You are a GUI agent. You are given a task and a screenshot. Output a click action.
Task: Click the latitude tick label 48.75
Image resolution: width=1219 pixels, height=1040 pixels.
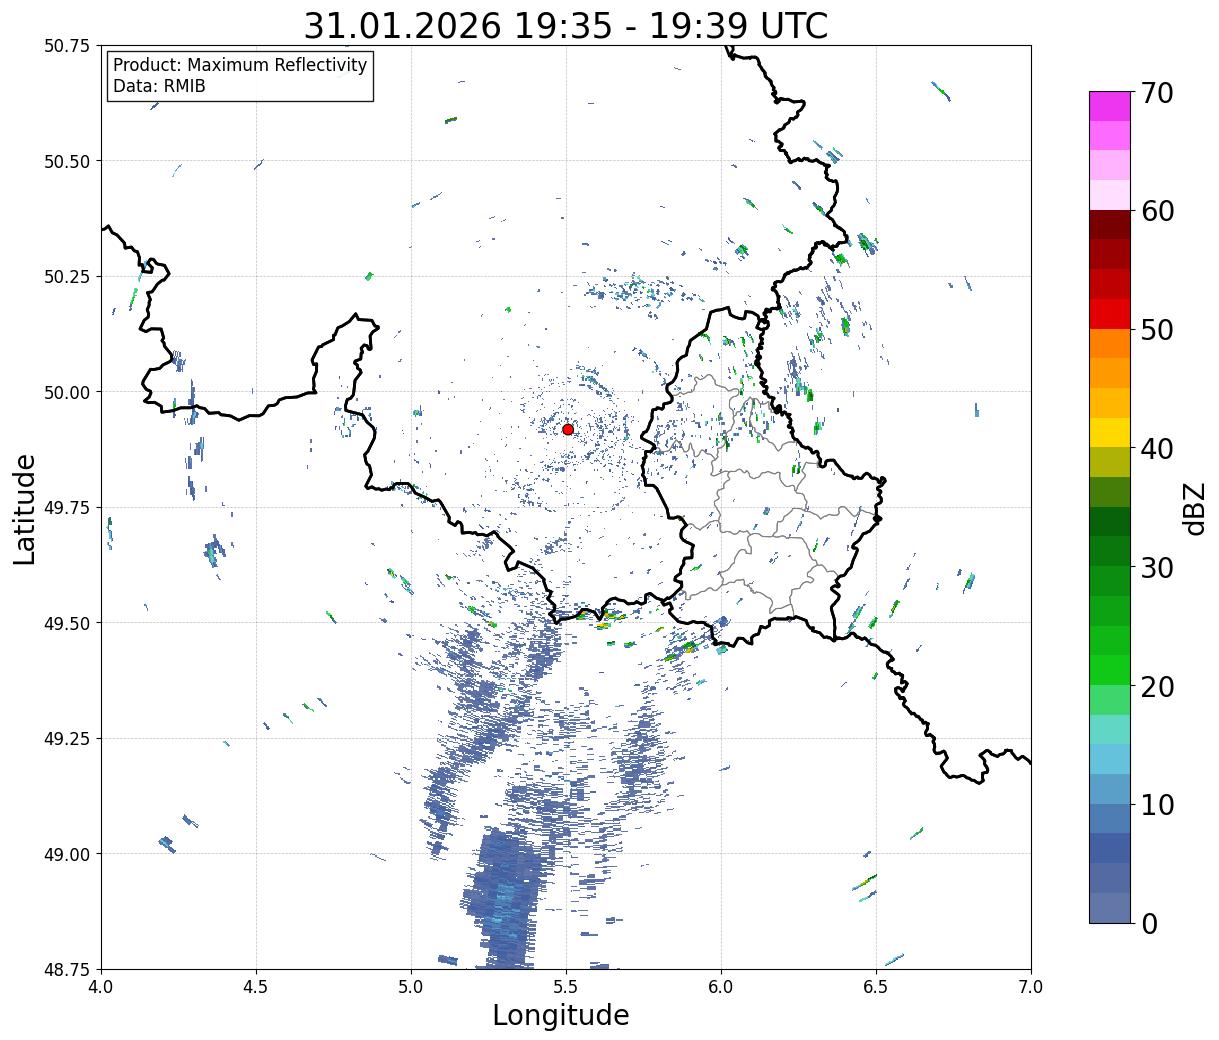click(x=66, y=969)
